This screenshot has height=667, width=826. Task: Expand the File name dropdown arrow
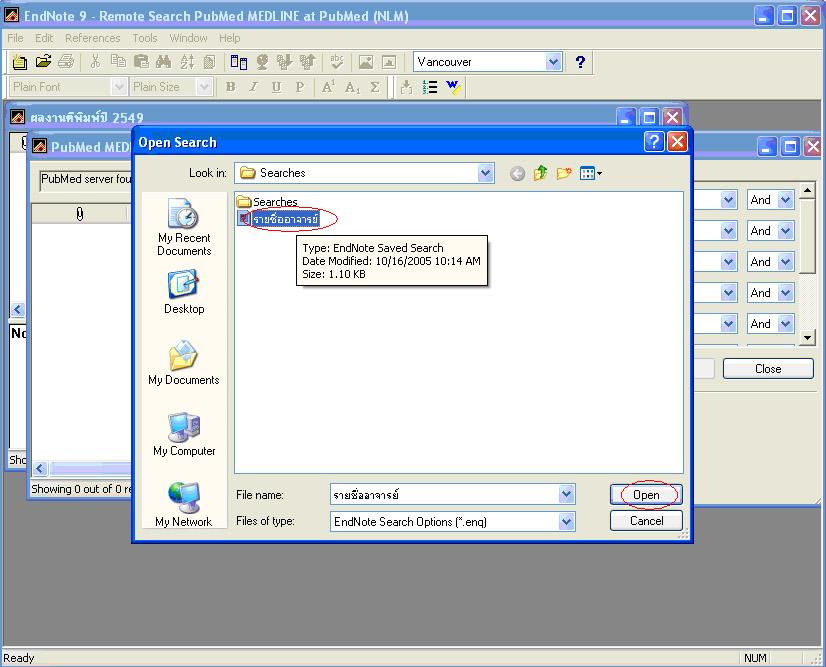(566, 494)
